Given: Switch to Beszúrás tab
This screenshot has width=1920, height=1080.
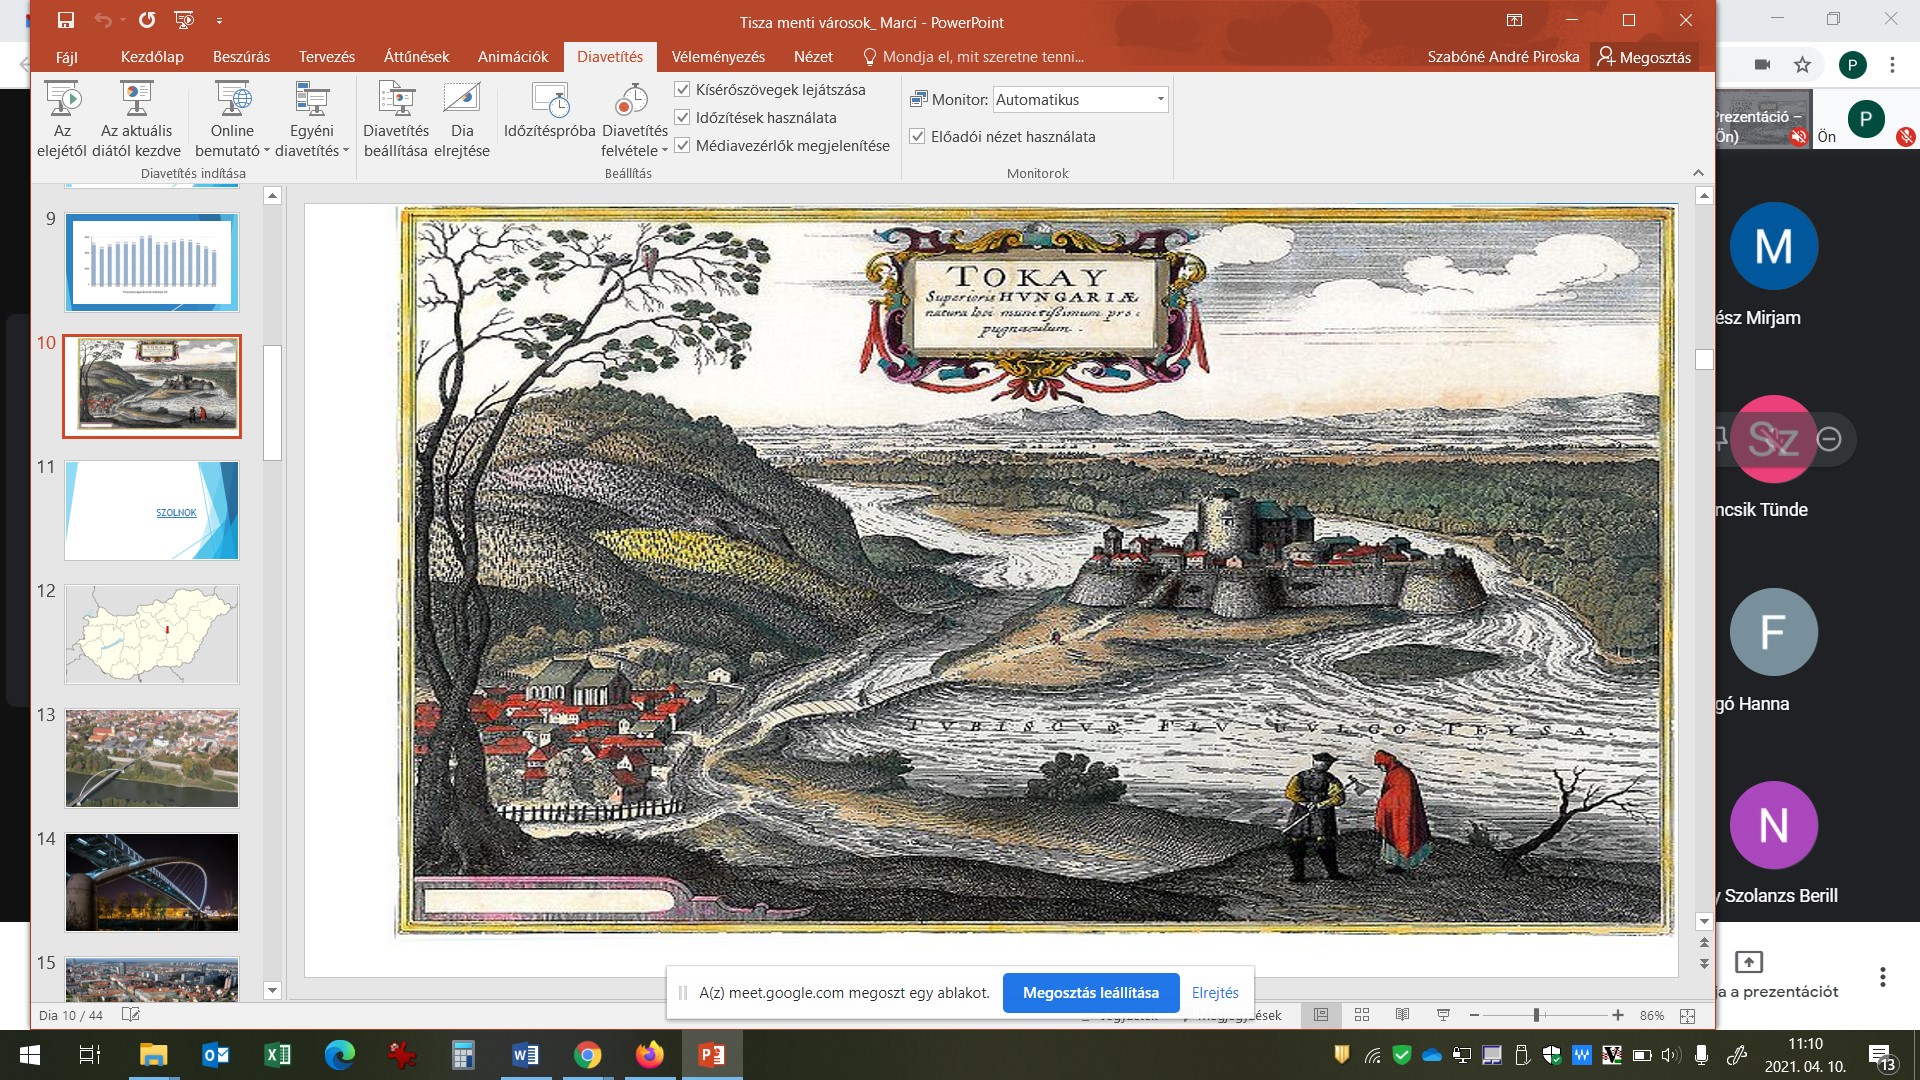Looking at the screenshot, I should pyautogui.click(x=241, y=57).
